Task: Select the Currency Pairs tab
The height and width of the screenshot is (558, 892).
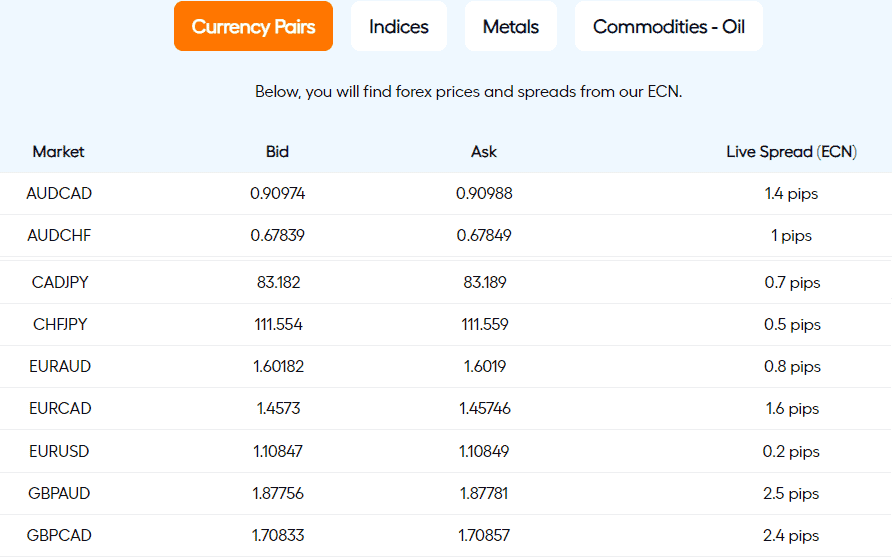Action: tap(253, 26)
